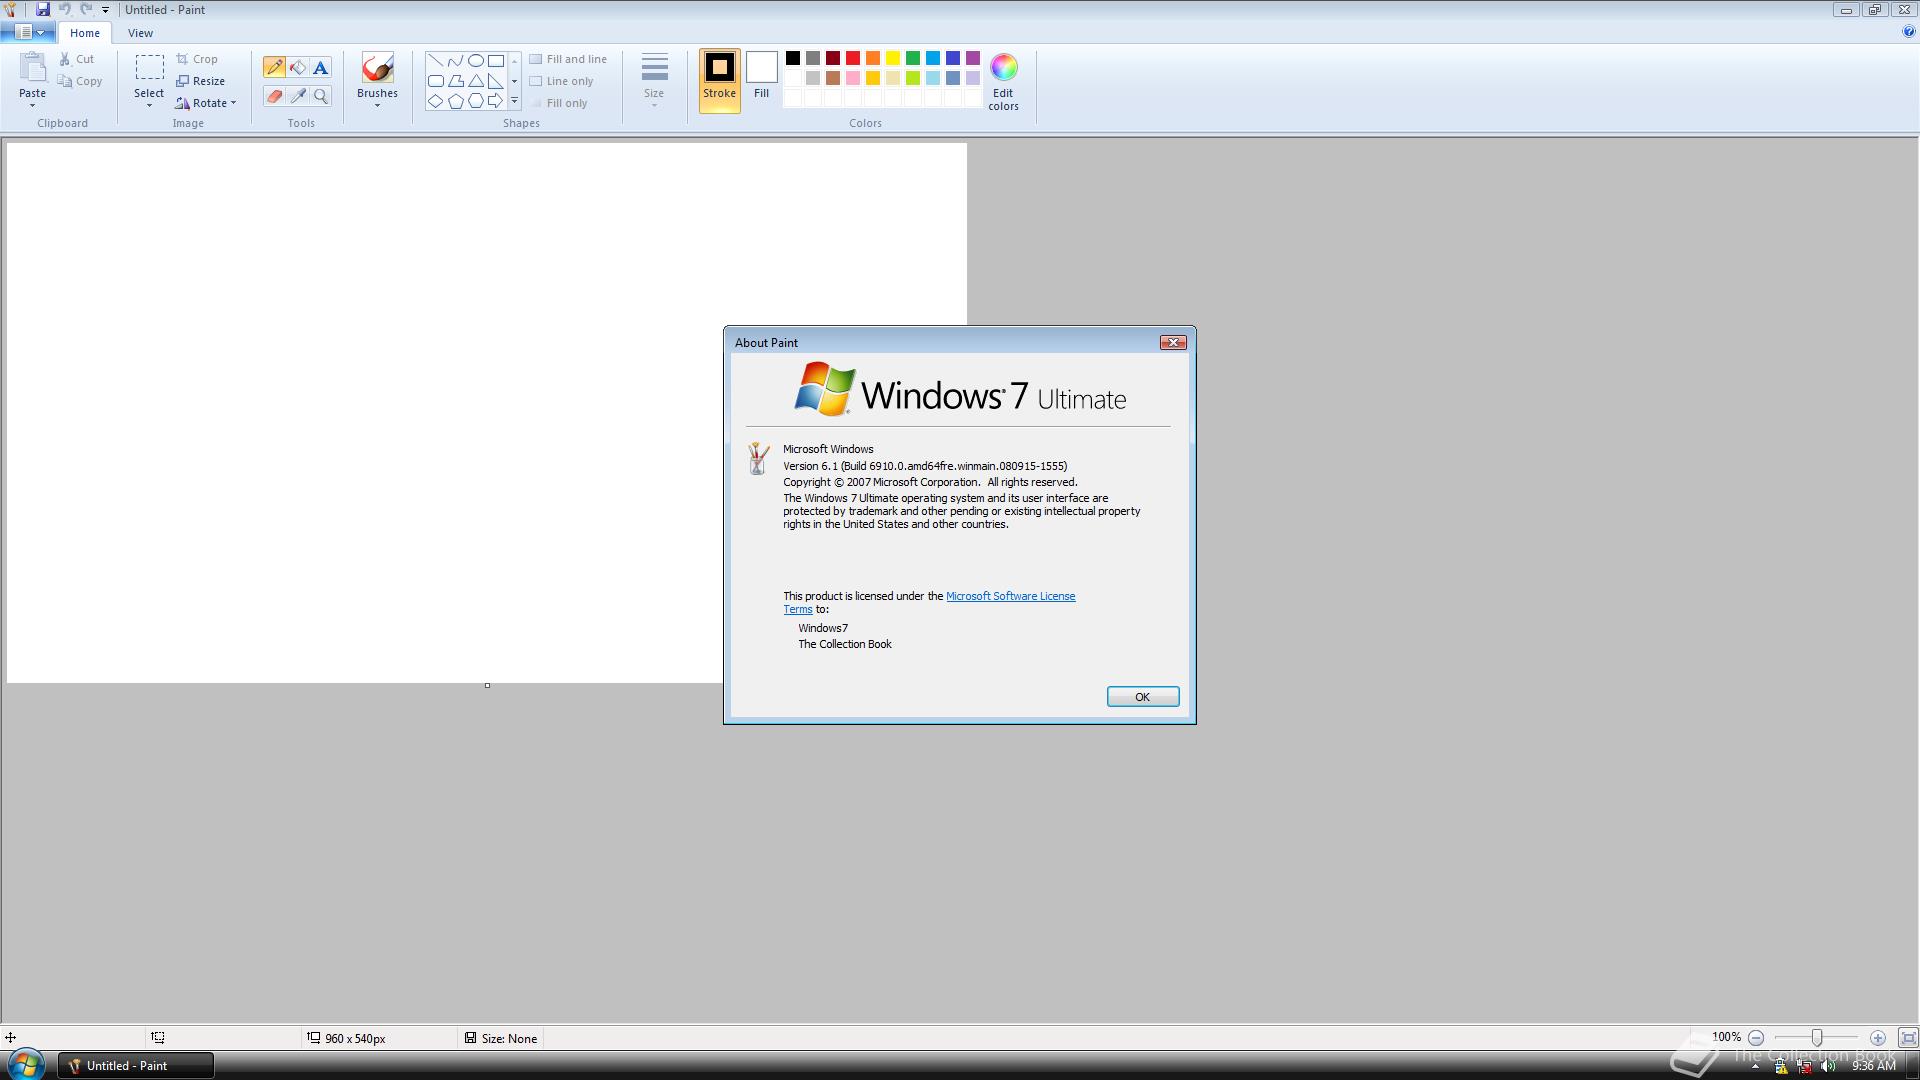Viewport: 1920px width, 1080px height.
Task: Click the Save icon in quick access toolbar
Action: coord(43,9)
